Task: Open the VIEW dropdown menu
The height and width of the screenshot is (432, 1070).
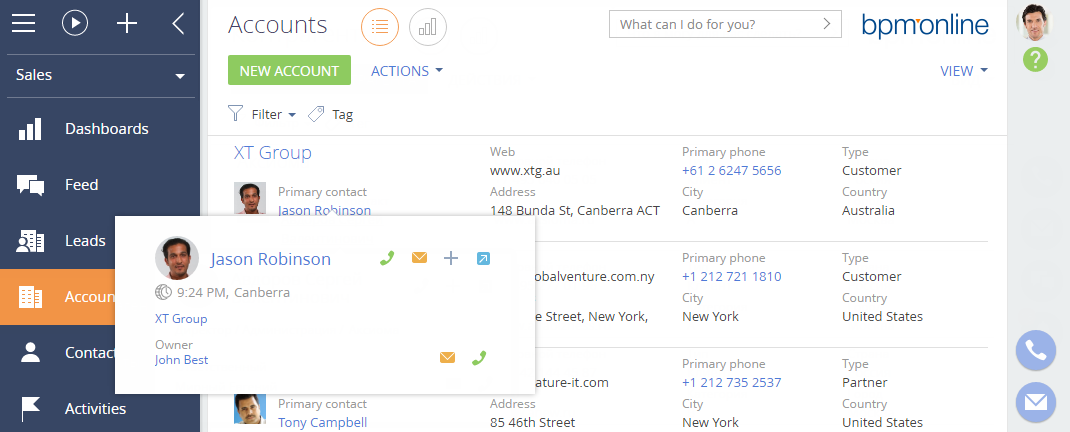Action: pyautogui.click(x=964, y=71)
